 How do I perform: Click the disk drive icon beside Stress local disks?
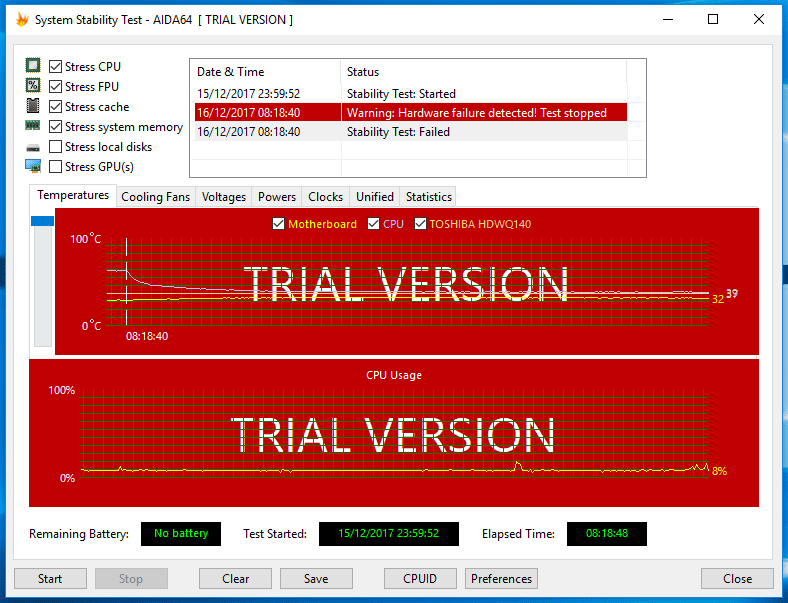click(x=33, y=147)
